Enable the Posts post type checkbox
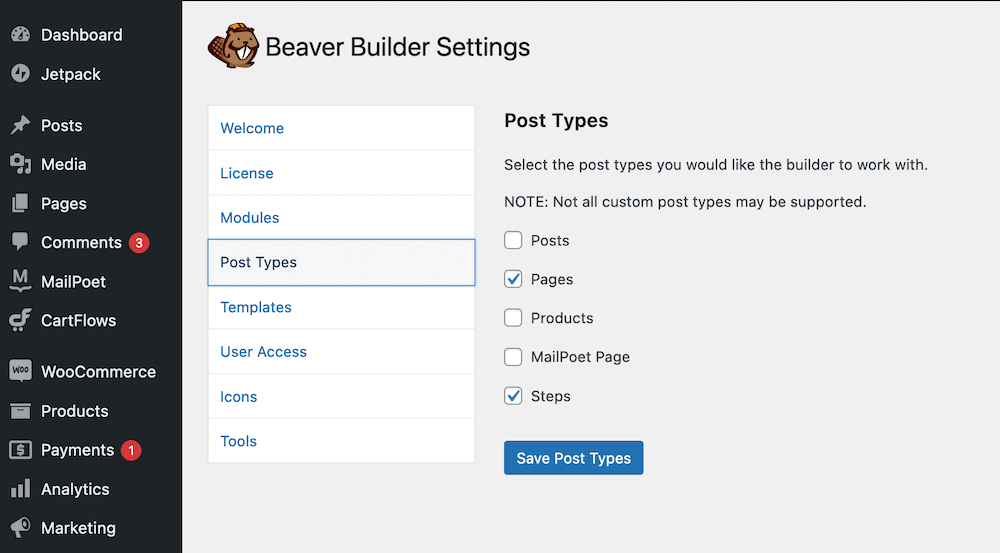1000x553 pixels. point(513,240)
